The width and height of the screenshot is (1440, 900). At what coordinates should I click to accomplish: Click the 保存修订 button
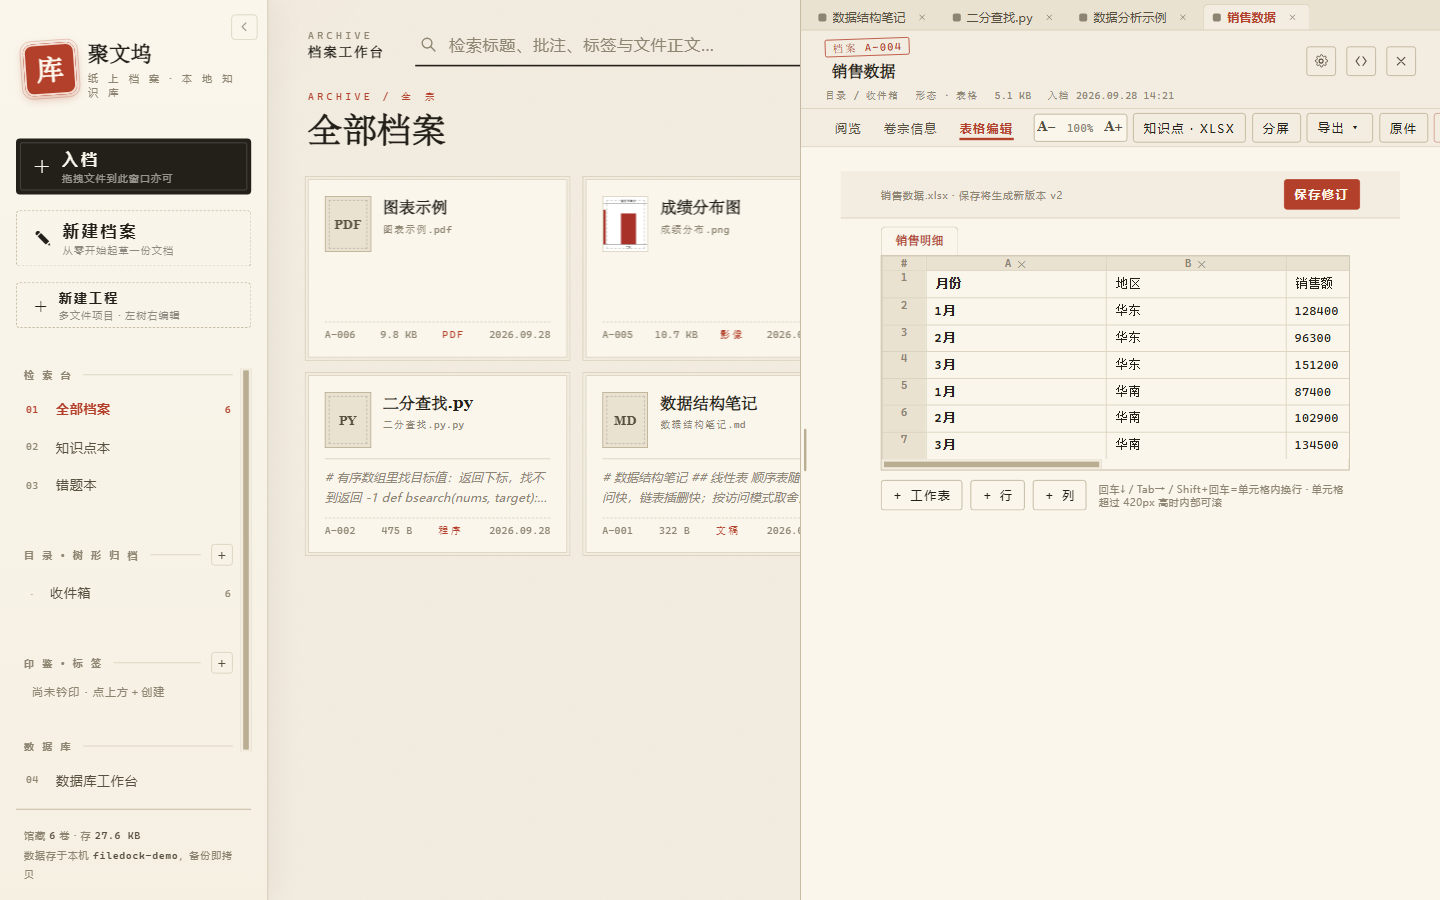pyautogui.click(x=1321, y=194)
